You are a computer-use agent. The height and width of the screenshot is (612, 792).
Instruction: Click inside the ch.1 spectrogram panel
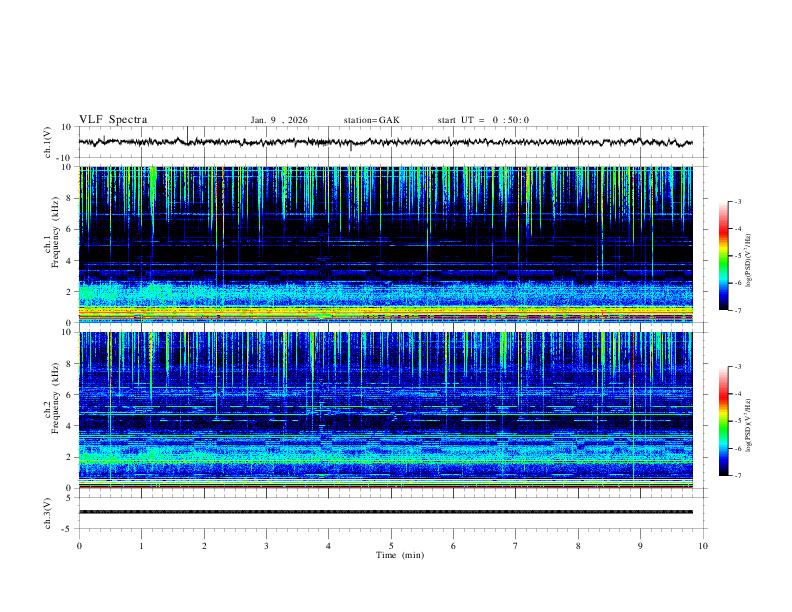click(x=385, y=244)
